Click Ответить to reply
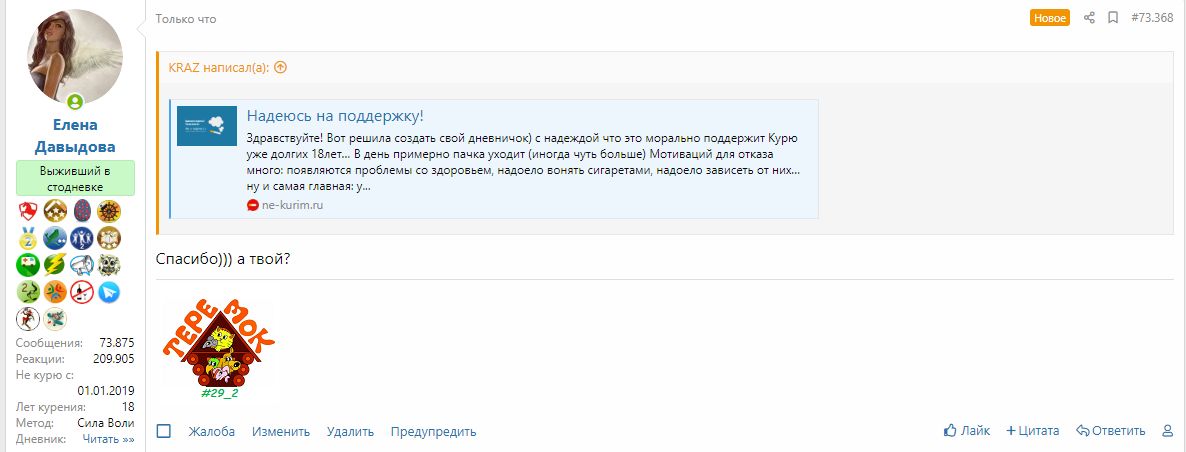 (x=1110, y=431)
